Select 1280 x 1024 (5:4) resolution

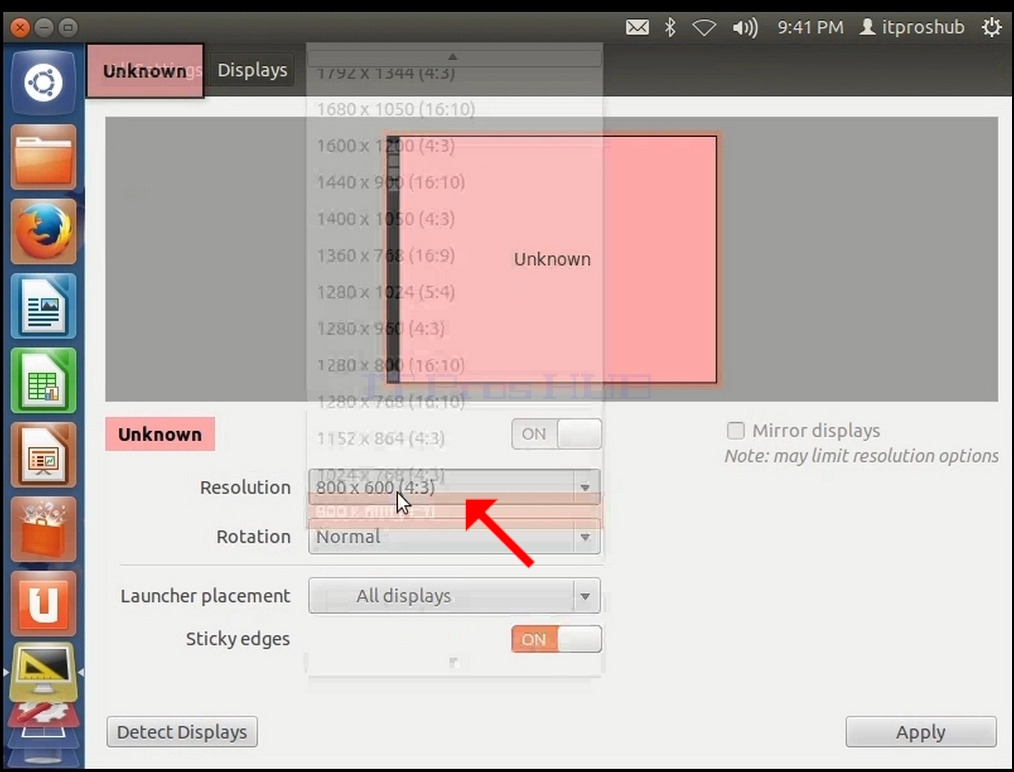click(x=455, y=292)
